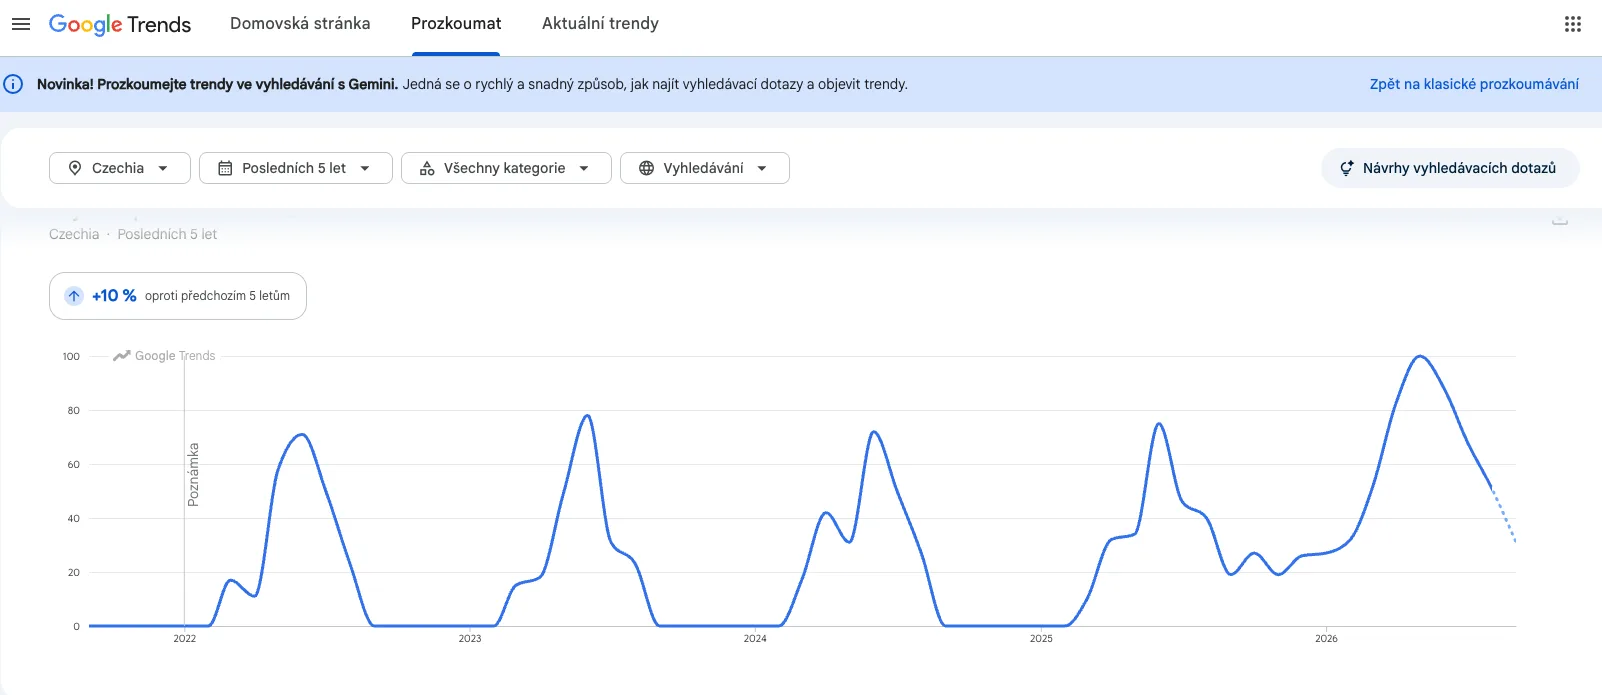Click the Poznámka marker on the chart
The width and height of the screenshot is (1602, 695).
point(193,475)
